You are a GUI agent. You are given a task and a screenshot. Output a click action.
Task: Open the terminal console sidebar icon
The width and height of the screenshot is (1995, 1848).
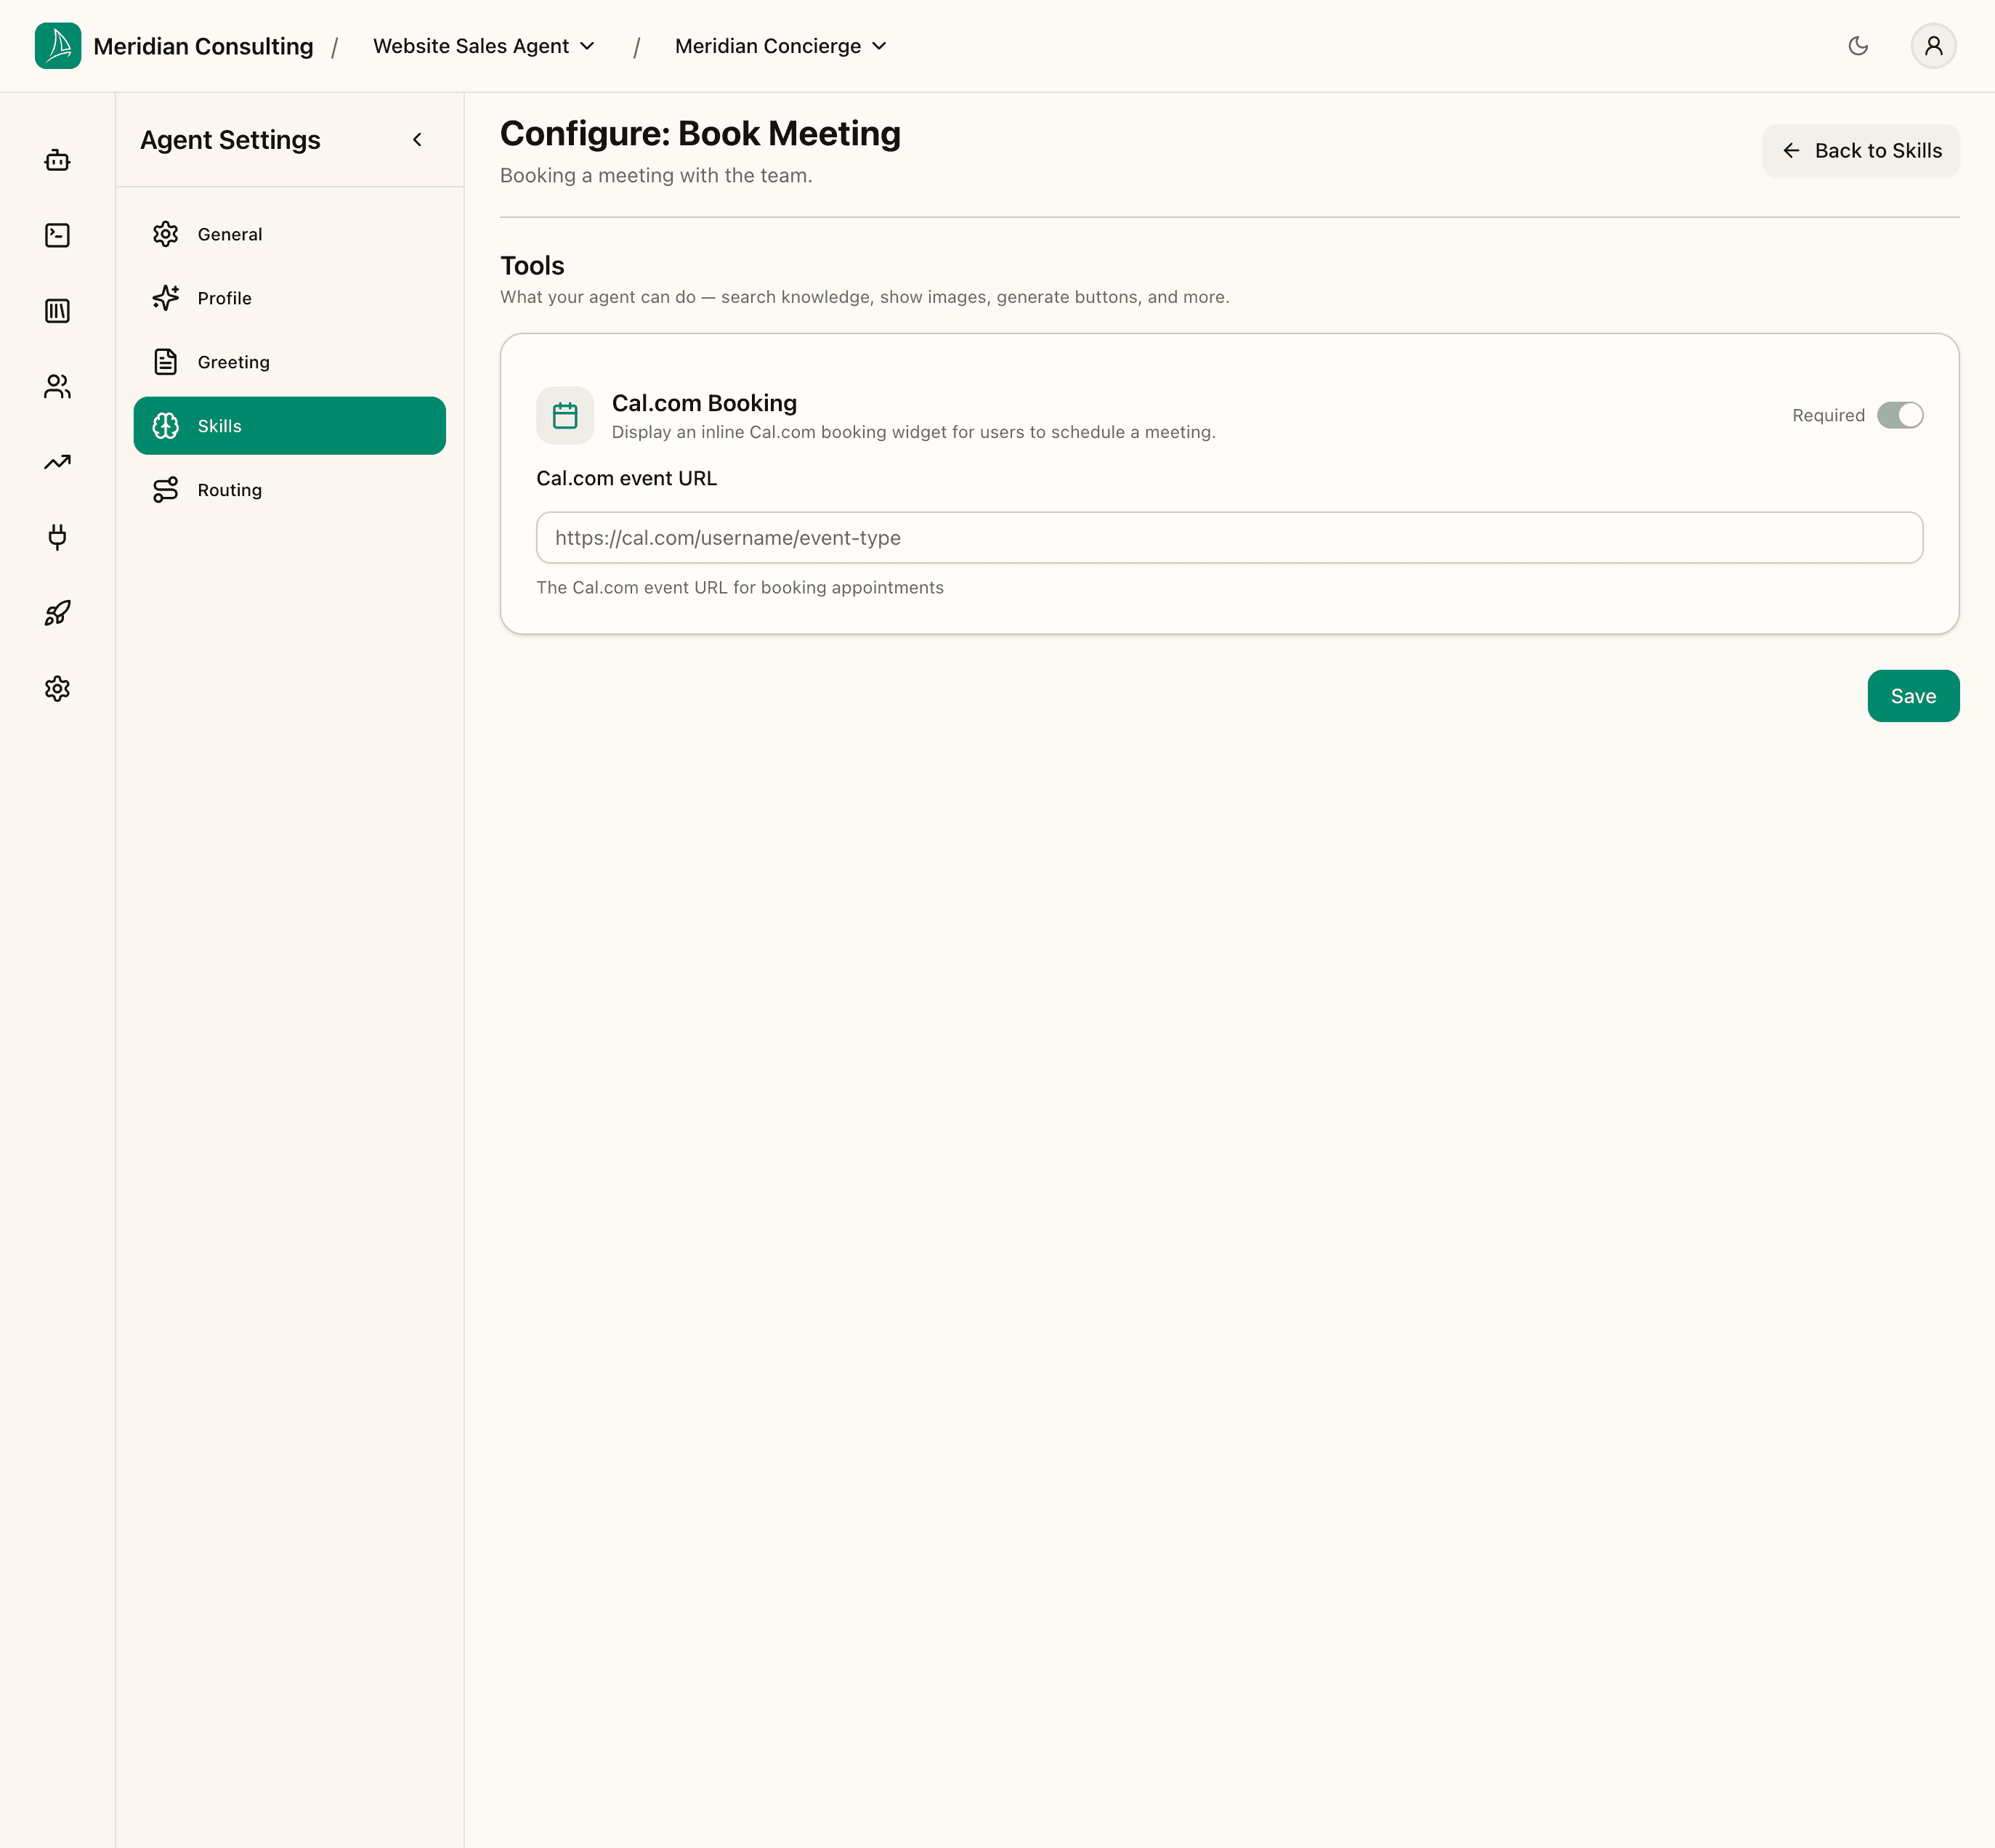[57, 235]
